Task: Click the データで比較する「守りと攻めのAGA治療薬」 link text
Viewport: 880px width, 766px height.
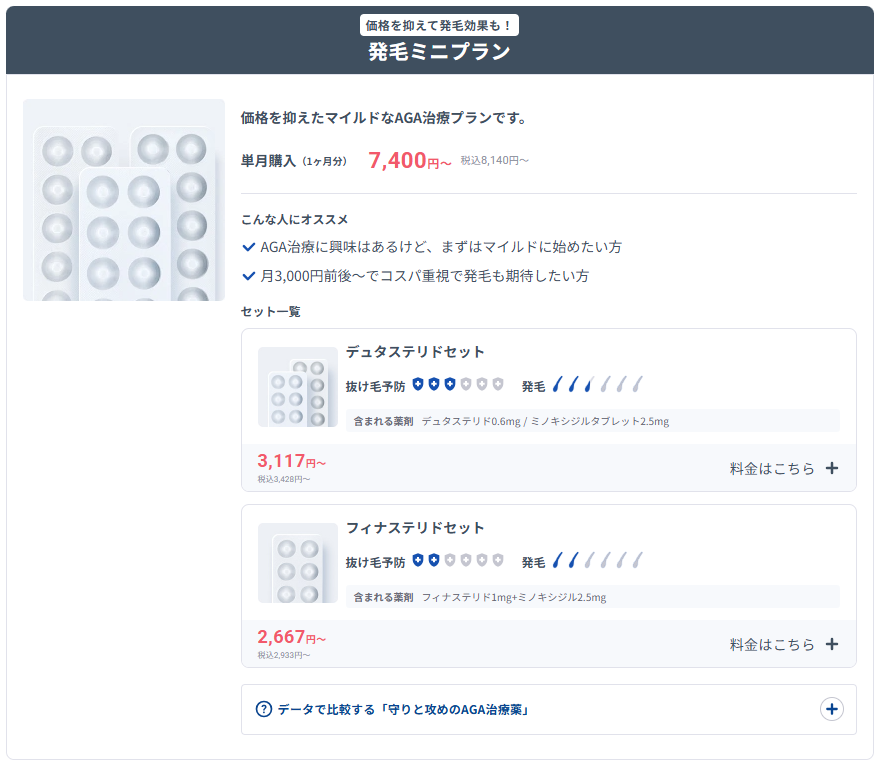Action: [x=402, y=710]
